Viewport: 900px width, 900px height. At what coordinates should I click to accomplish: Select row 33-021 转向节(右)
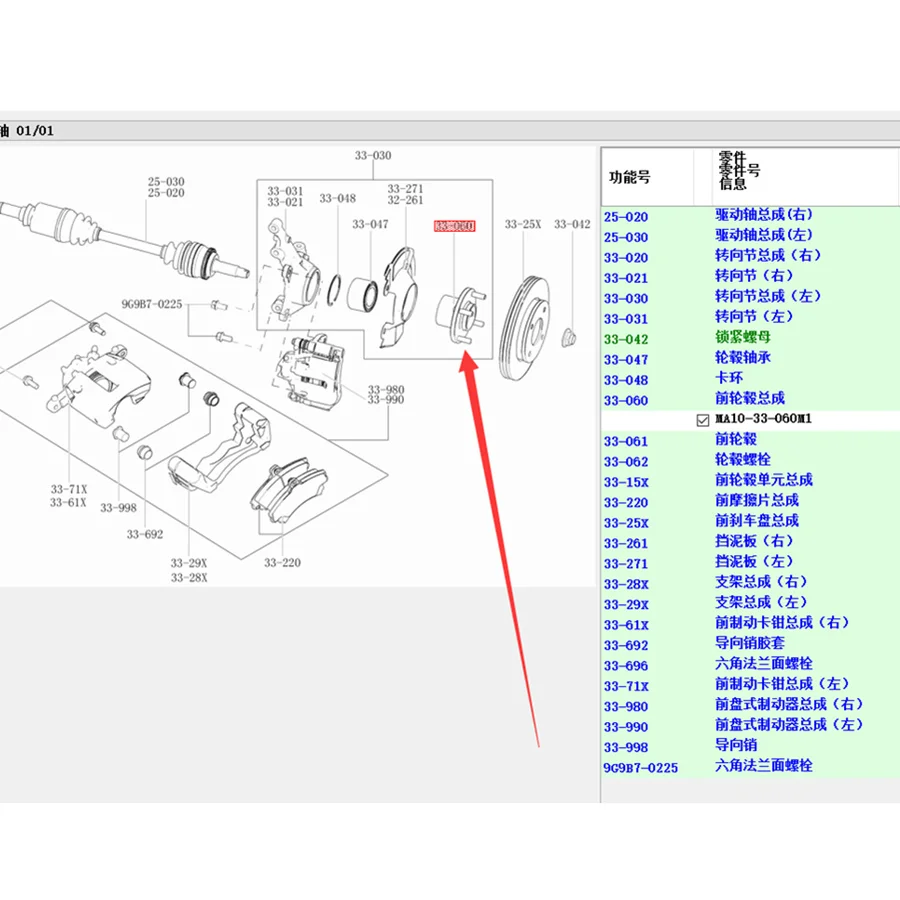click(x=750, y=277)
